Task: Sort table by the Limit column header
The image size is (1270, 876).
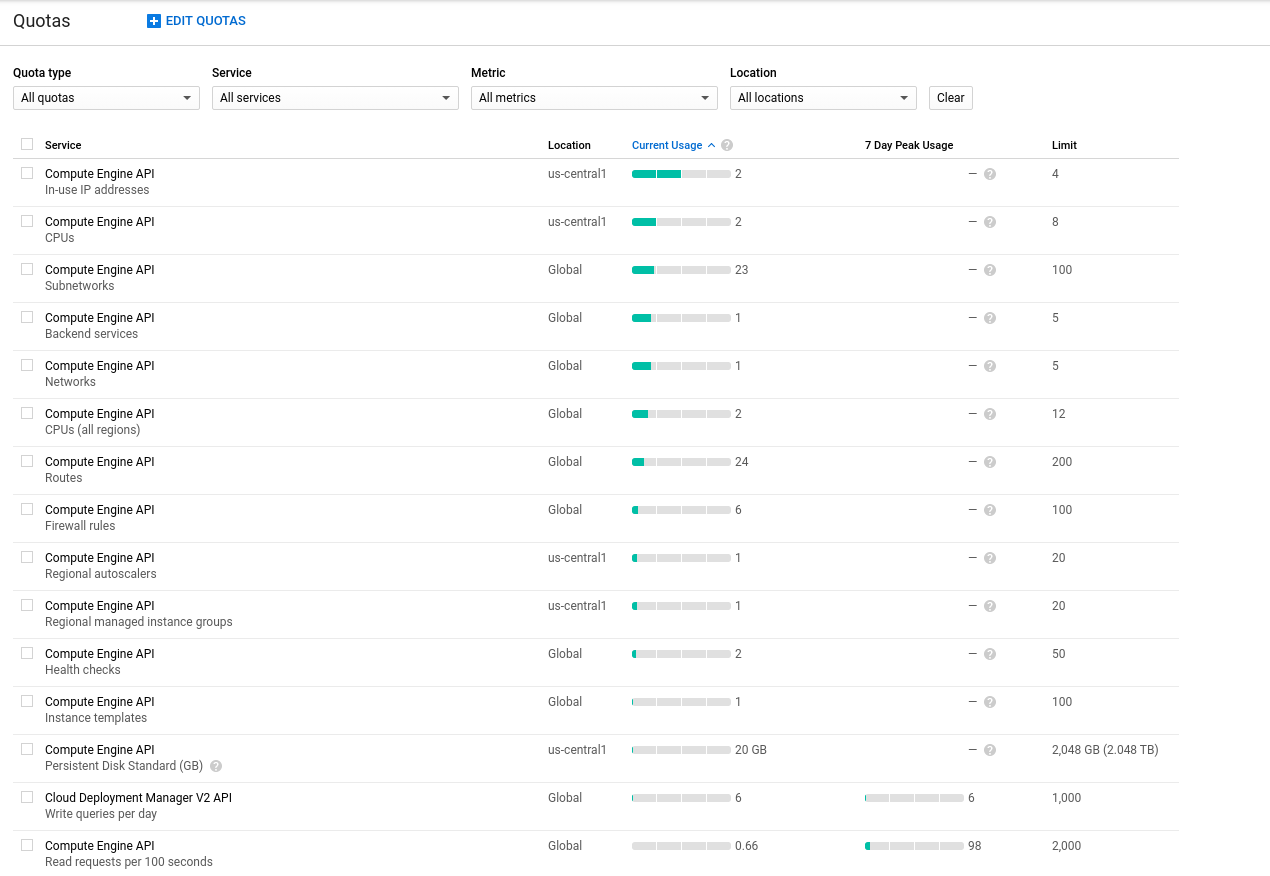Action: pyautogui.click(x=1064, y=145)
